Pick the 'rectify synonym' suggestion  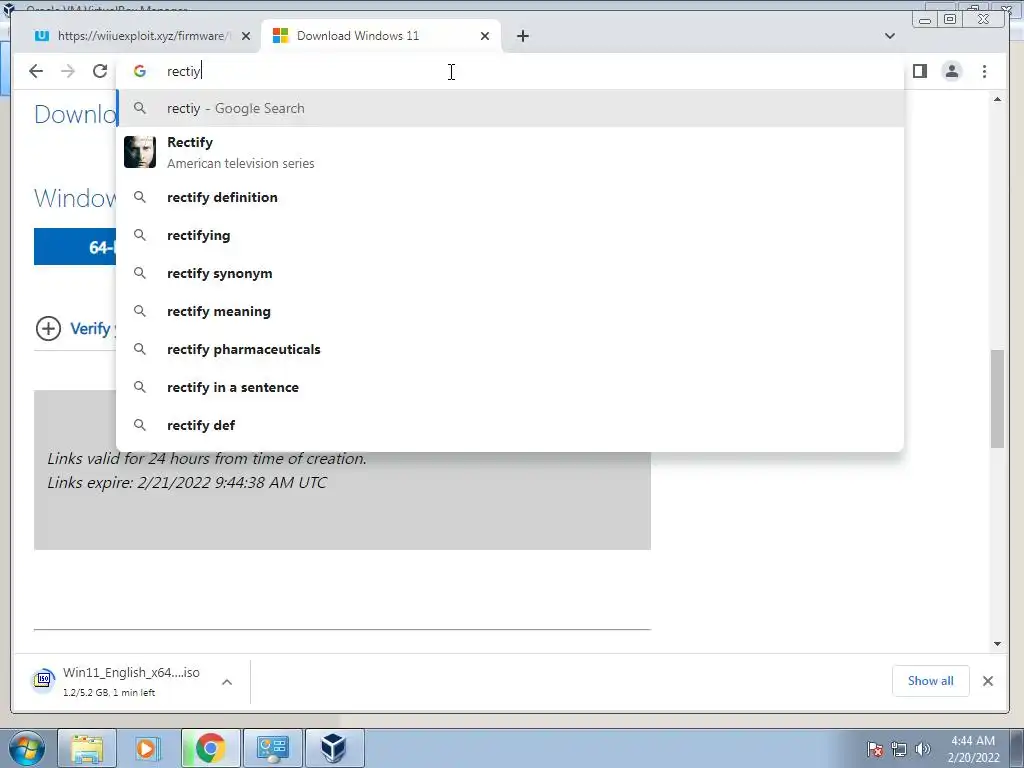click(x=511, y=273)
